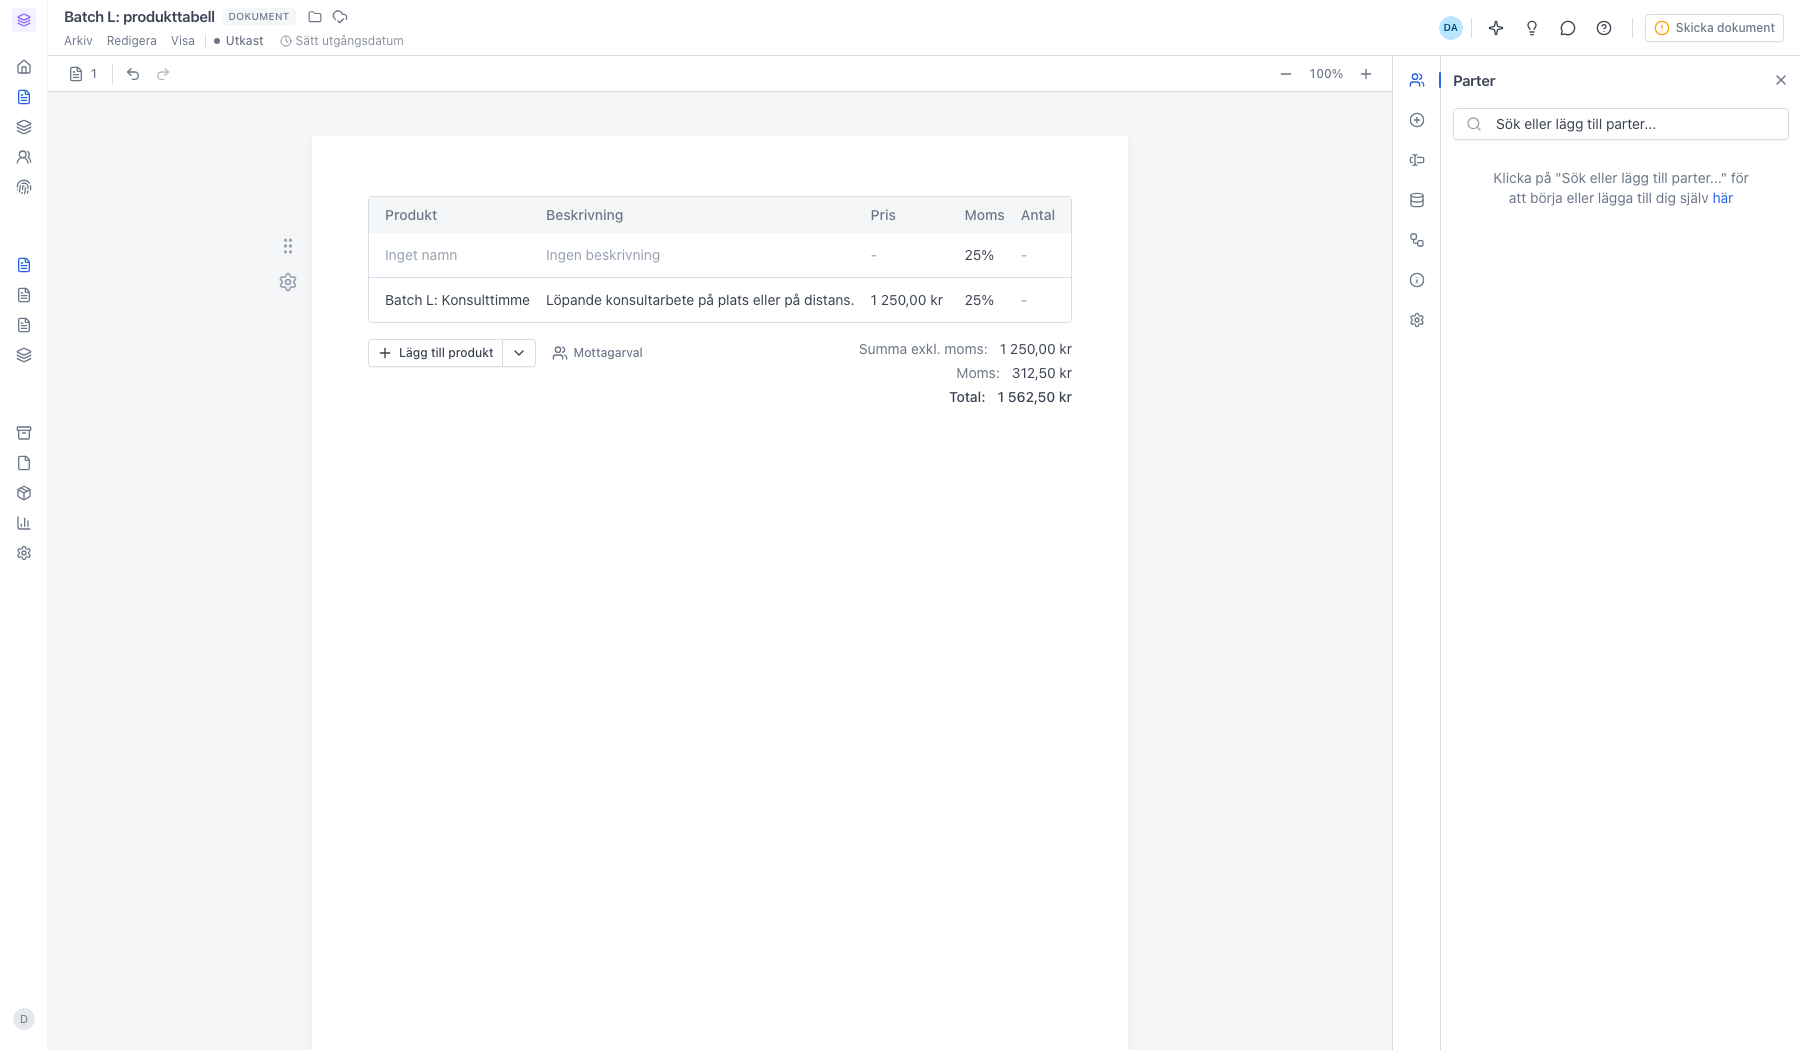1800x1050 pixels.
Task: Open product table block settings gear
Action: click(x=288, y=282)
